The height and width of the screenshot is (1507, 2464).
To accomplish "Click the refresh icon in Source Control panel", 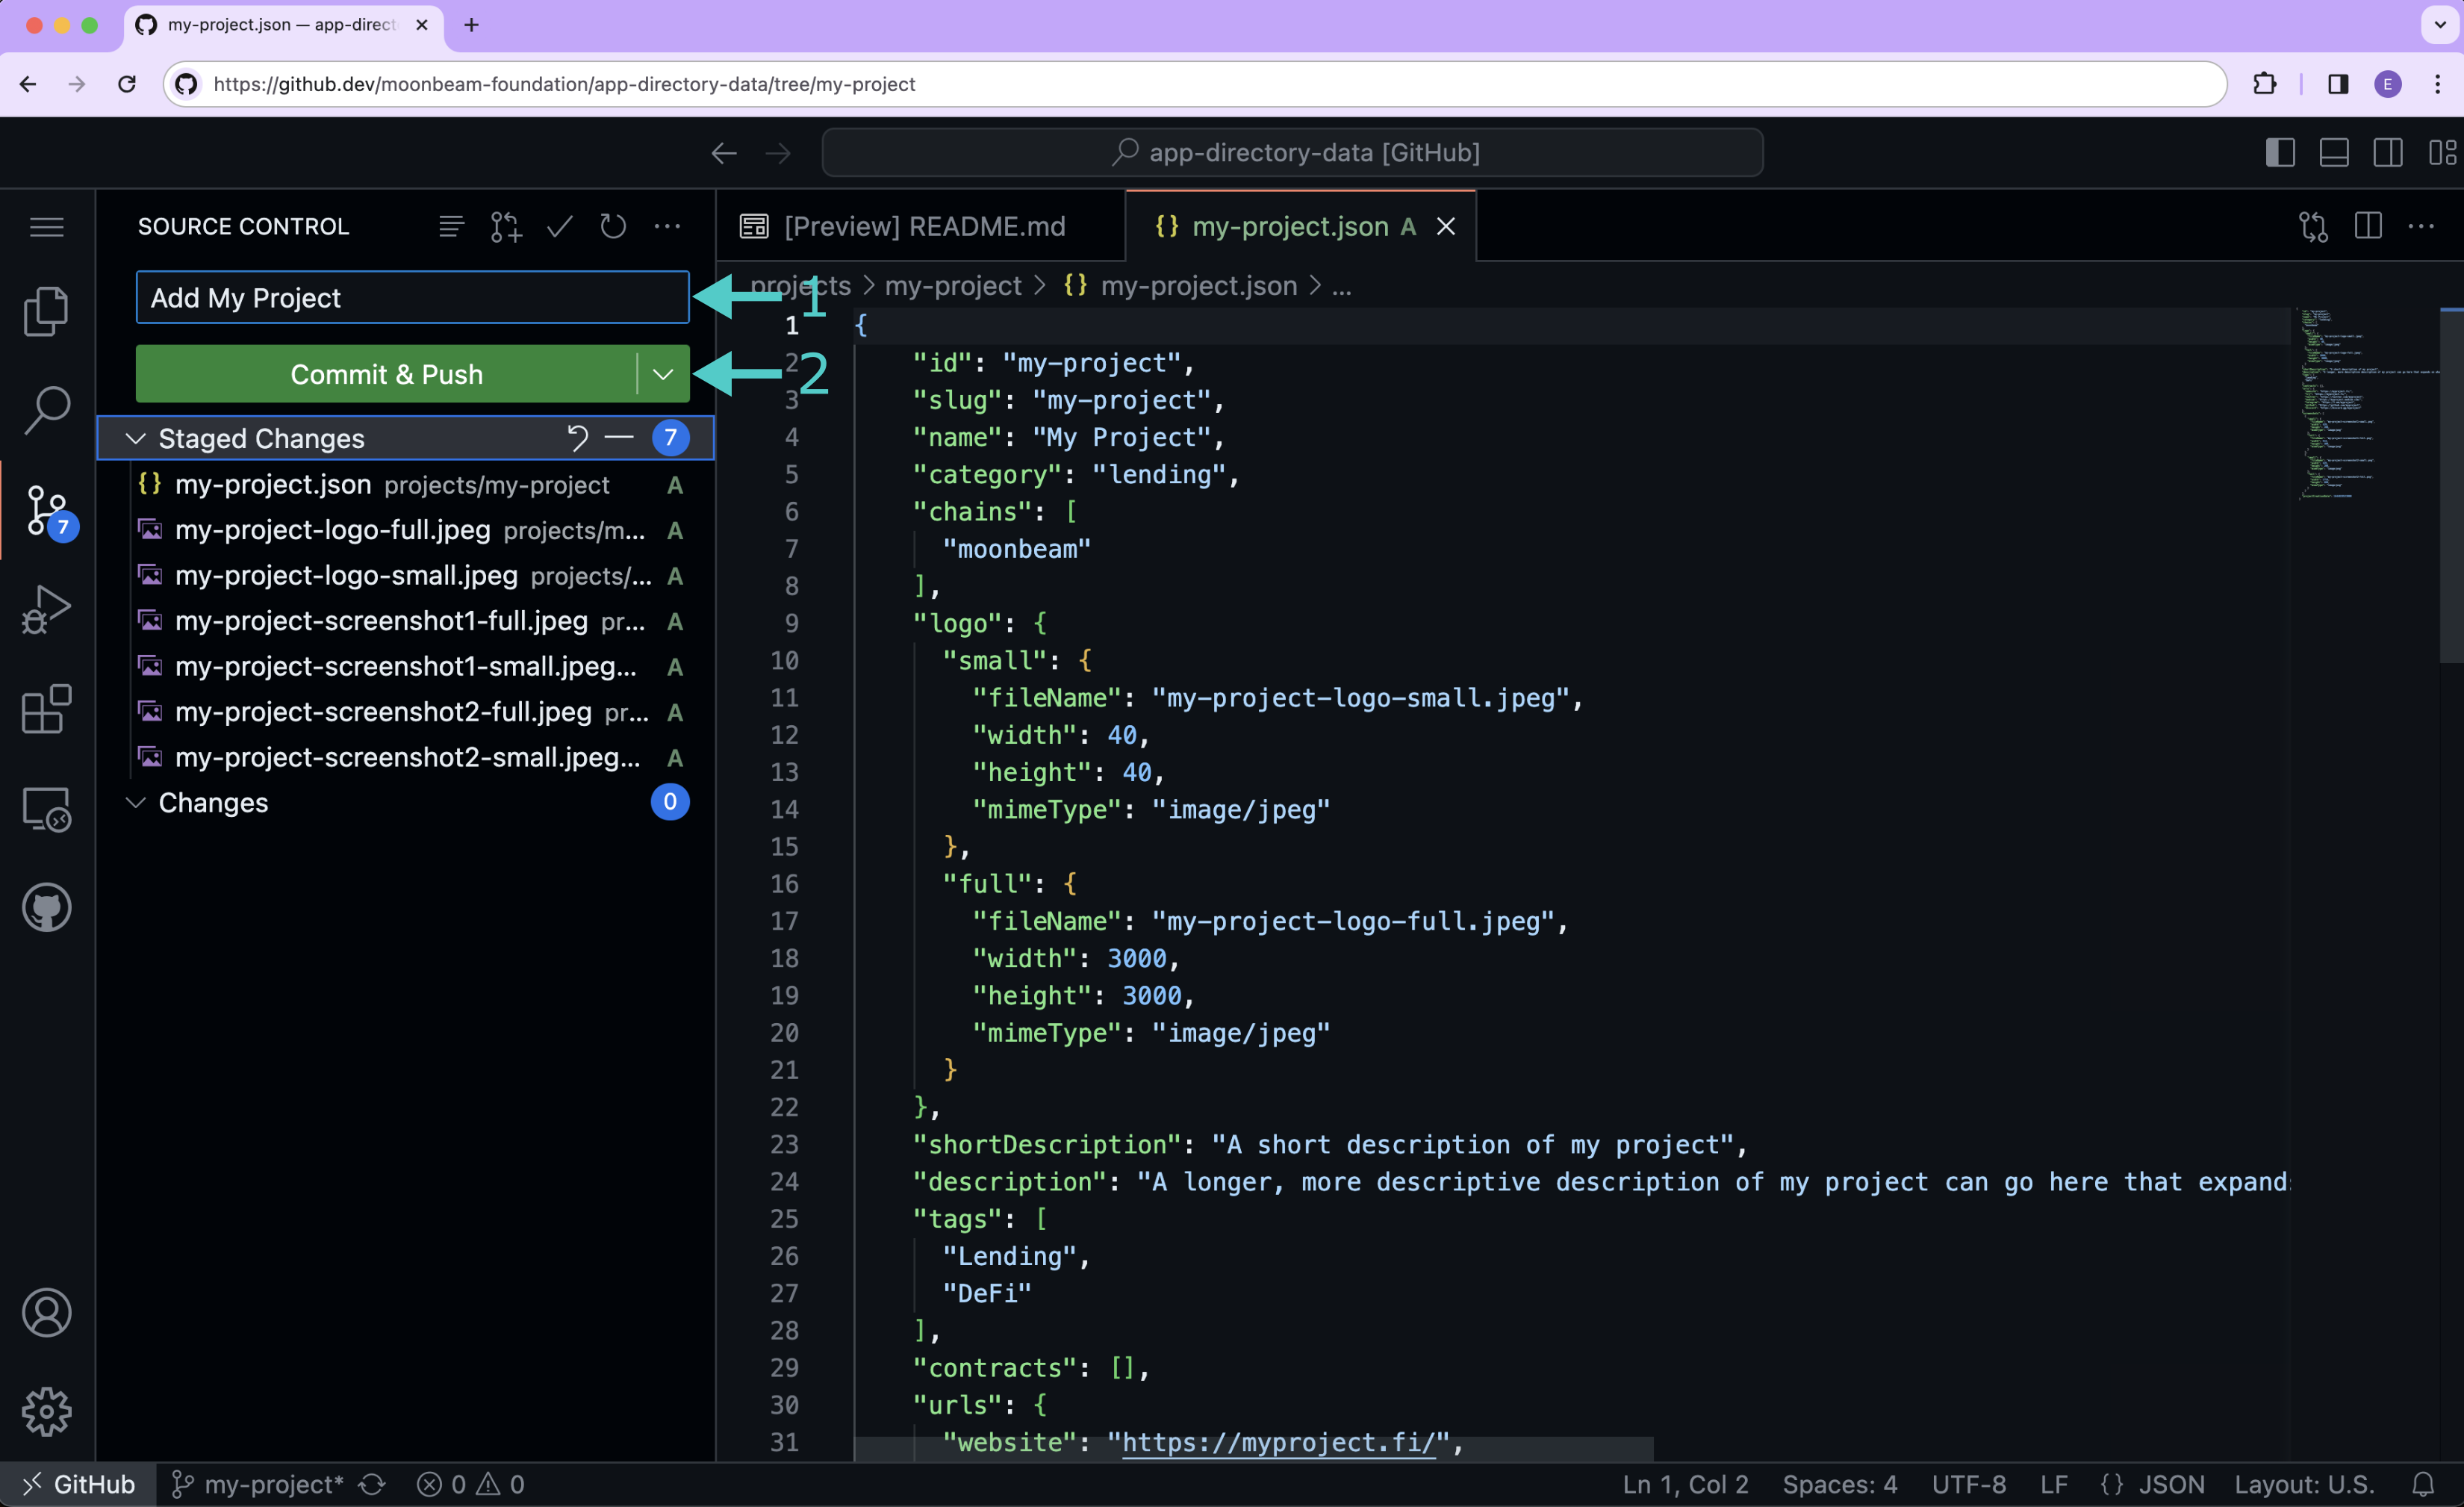I will (x=615, y=226).
